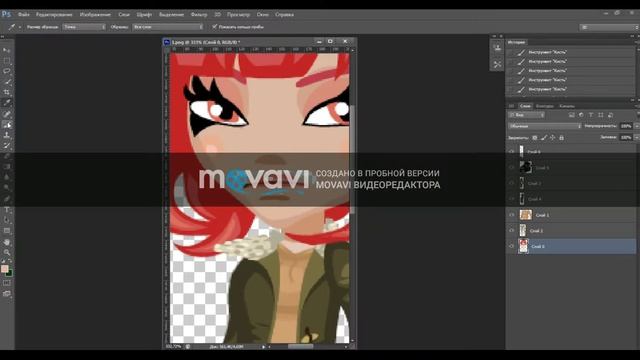Click the opacity percentage field
The image size is (640, 360).
pos(626,126)
